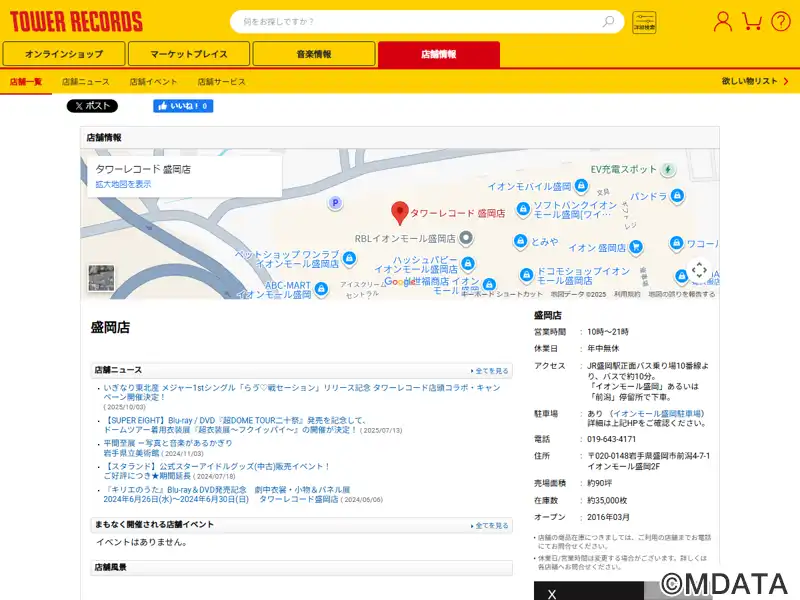The image size is (800, 600).
Task: Click the parking P icon on map
Action: coord(336,203)
